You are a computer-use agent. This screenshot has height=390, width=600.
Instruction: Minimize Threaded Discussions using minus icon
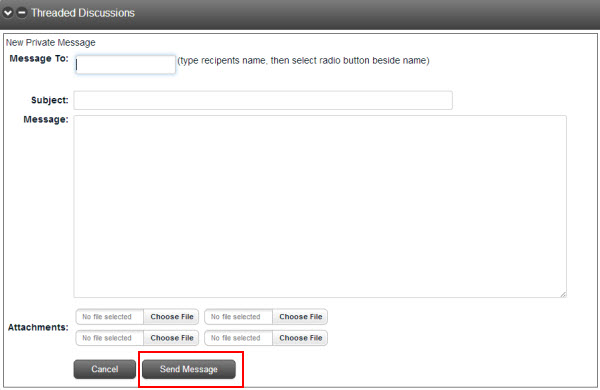22,13
